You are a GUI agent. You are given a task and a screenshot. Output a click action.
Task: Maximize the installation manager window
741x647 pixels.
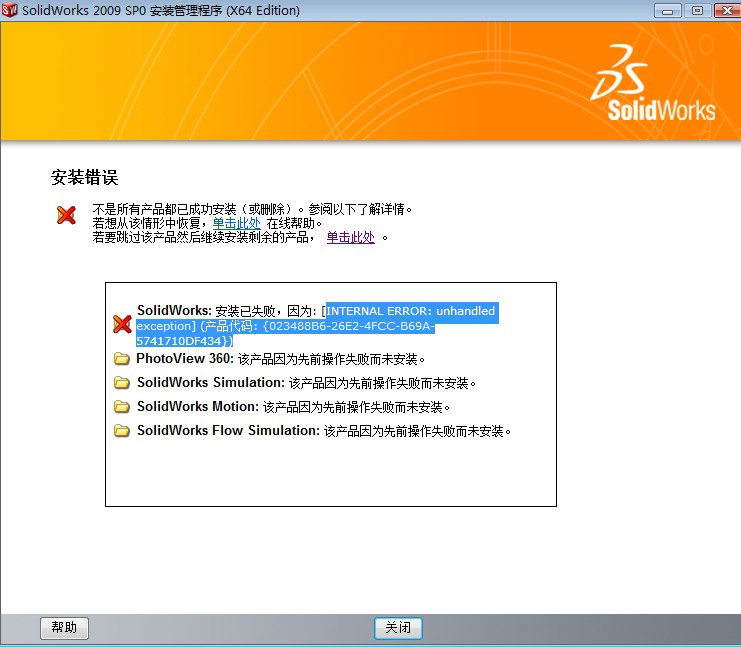pyautogui.click(x=697, y=10)
